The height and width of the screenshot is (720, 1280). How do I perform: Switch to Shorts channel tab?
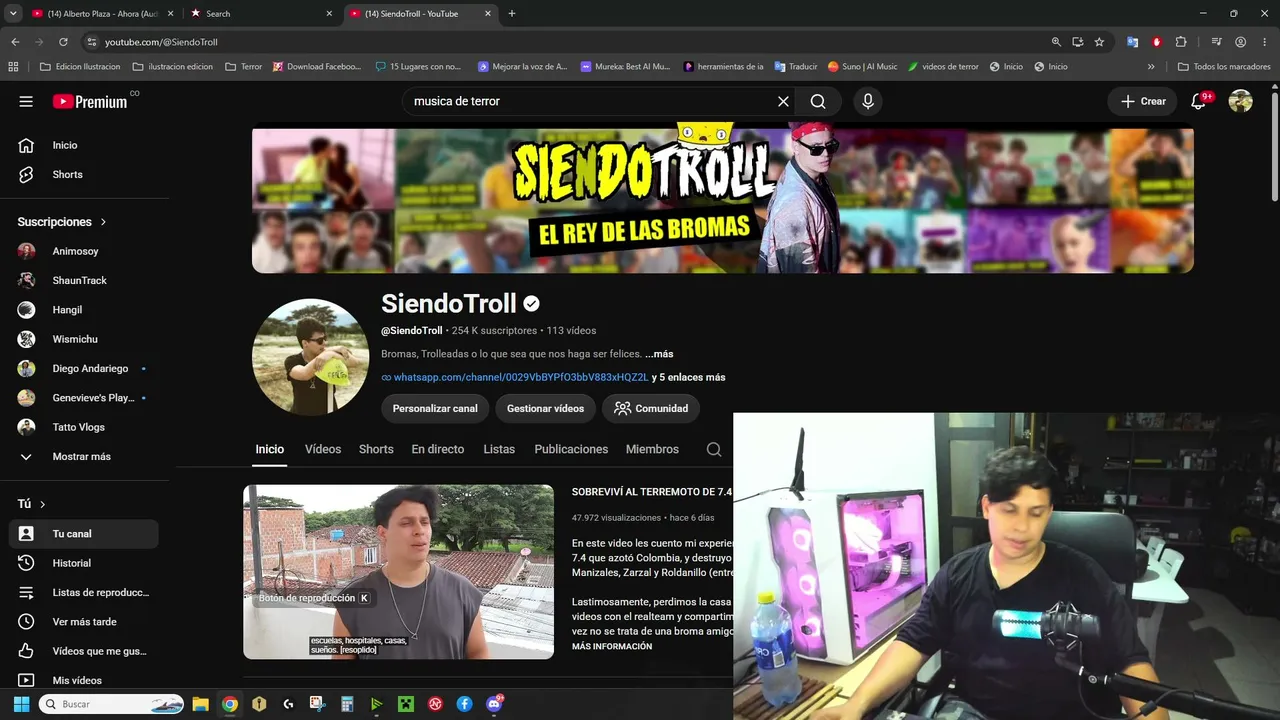point(376,449)
